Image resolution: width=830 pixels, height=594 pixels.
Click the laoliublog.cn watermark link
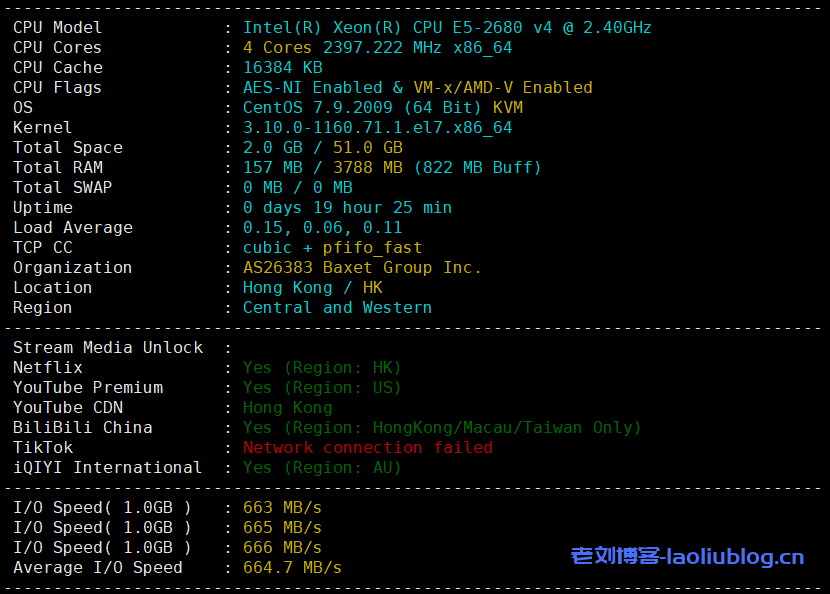point(687,557)
